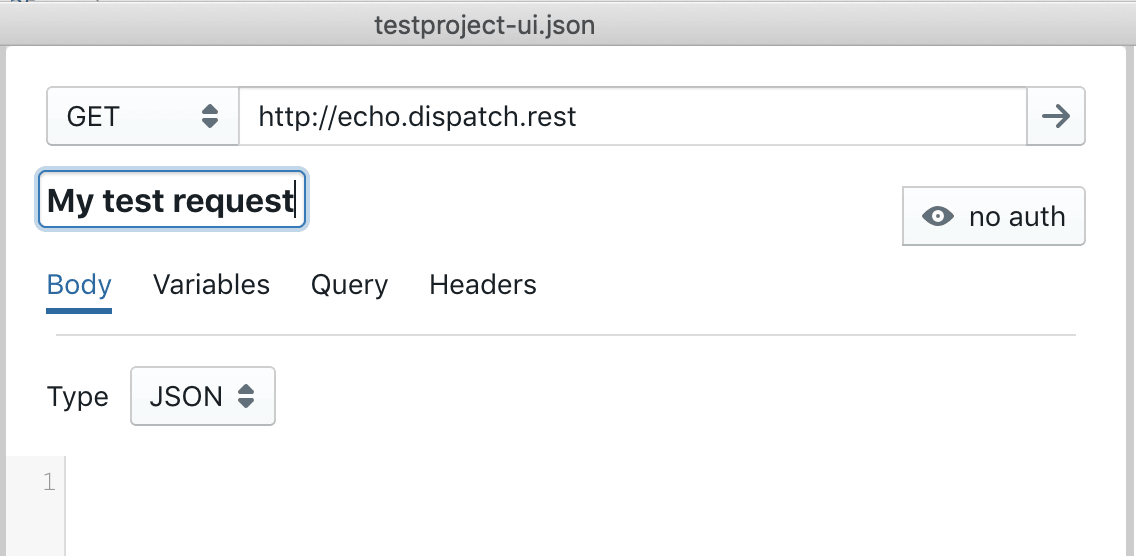Click the testproject-ui.json window title
This screenshot has width=1136, height=556.
tap(484, 25)
